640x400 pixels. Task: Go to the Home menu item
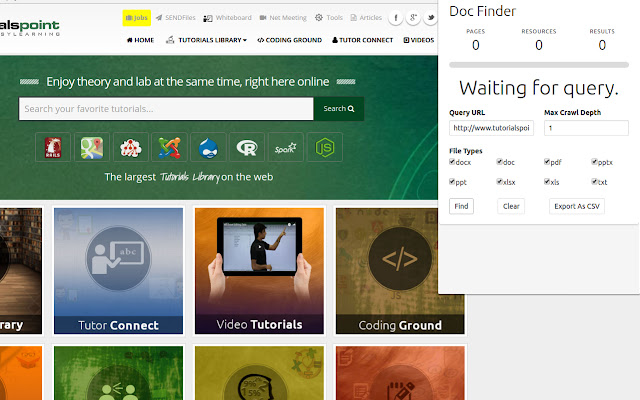pyautogui.click(x=140, y=40)
